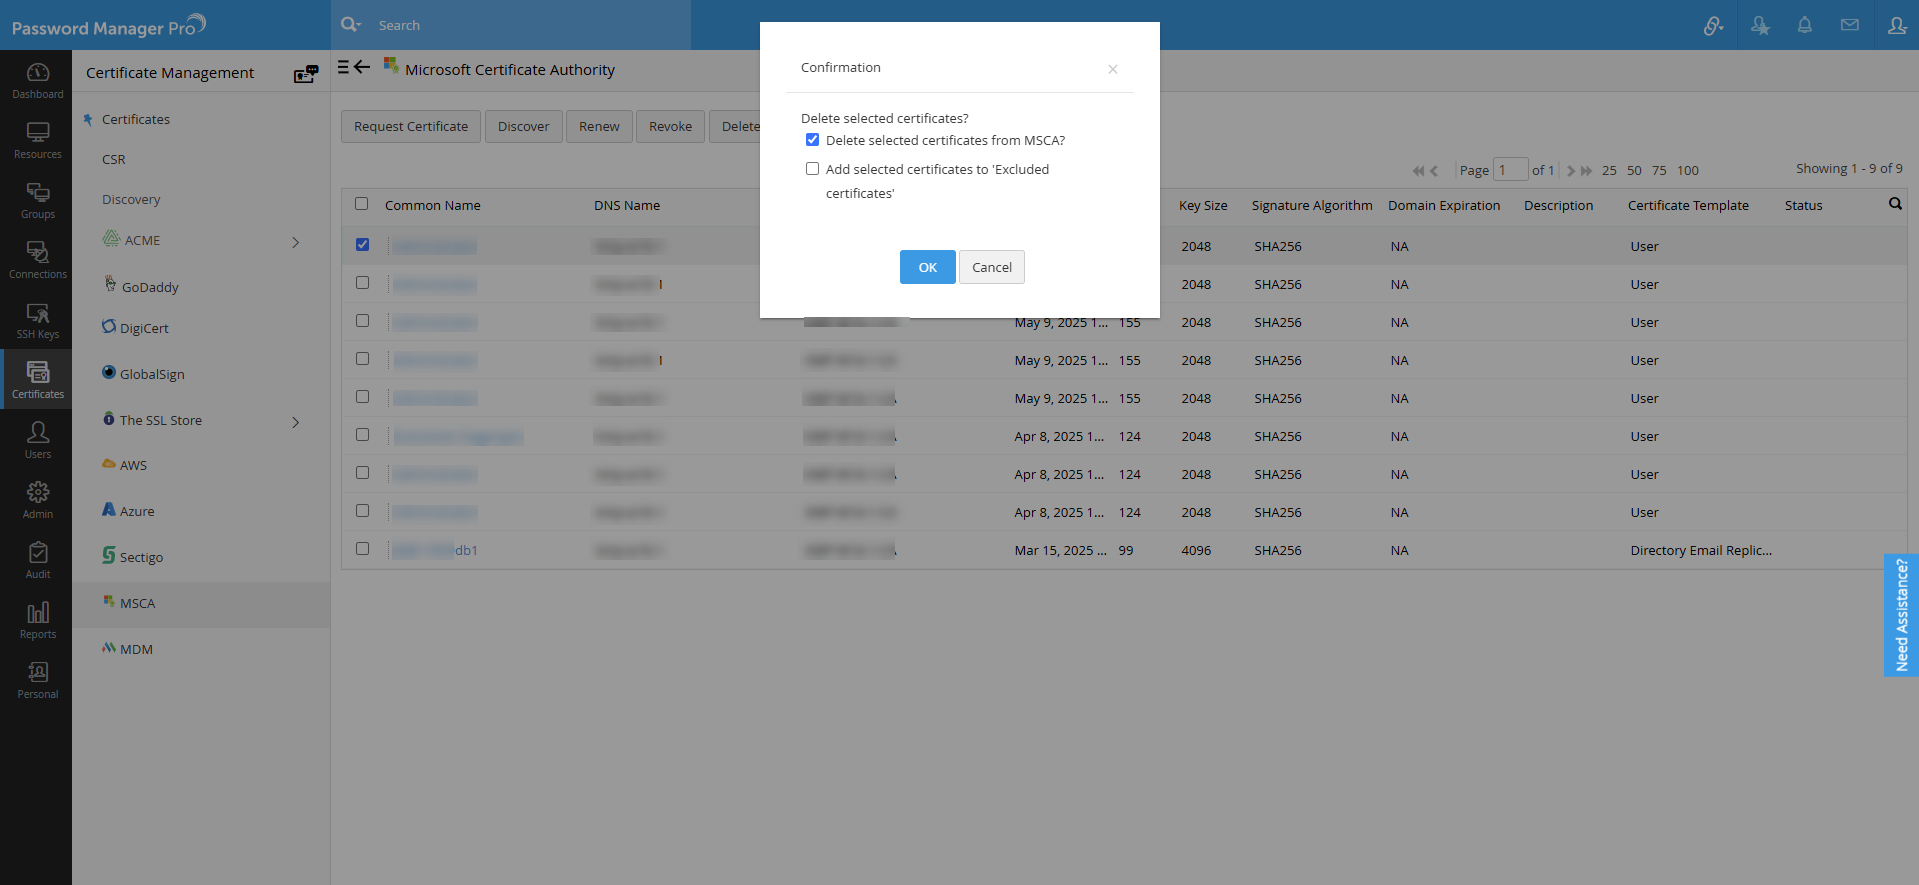The height and width of the screenshot is (885, 1919).
Task: Sort by the Signature Algorithm column header
Action: (1312, 205)
